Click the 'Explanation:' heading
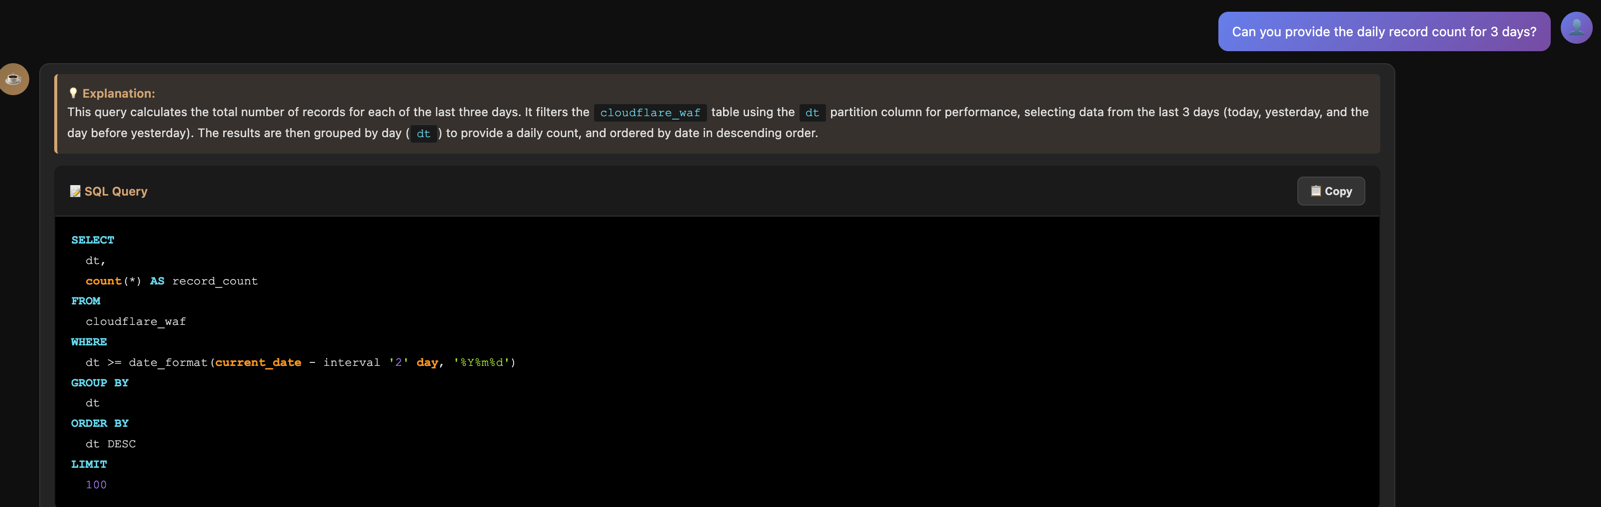This screenshot has height=507, width=1601. [x=118, y=93]
